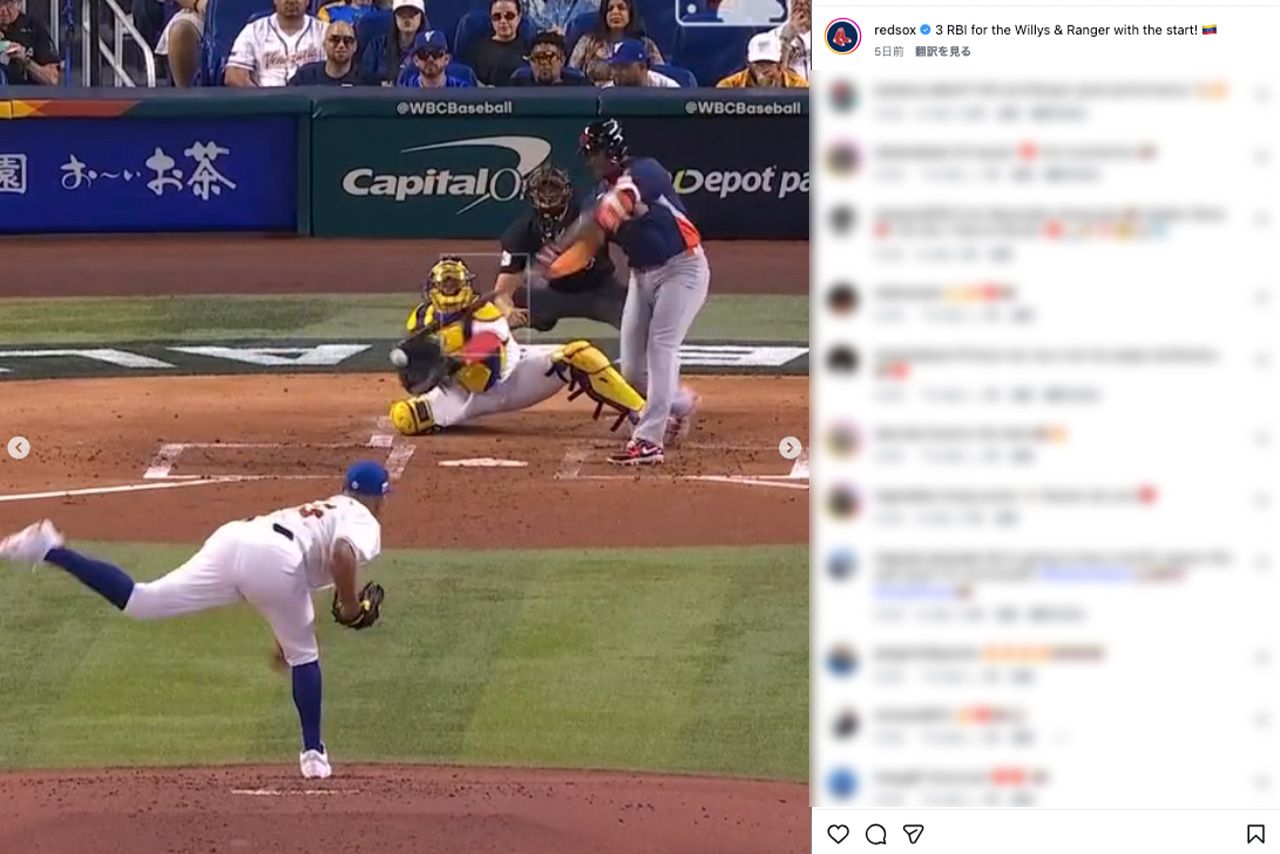Click the redsox username link
1280x854 pixels.
click(895, 30)
